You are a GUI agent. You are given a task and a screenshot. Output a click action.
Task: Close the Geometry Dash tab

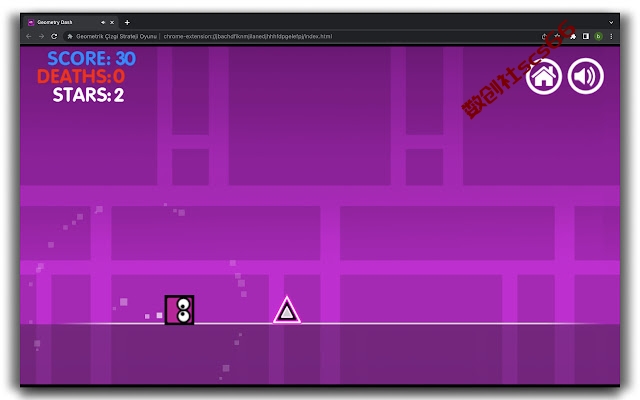[112, 22]
